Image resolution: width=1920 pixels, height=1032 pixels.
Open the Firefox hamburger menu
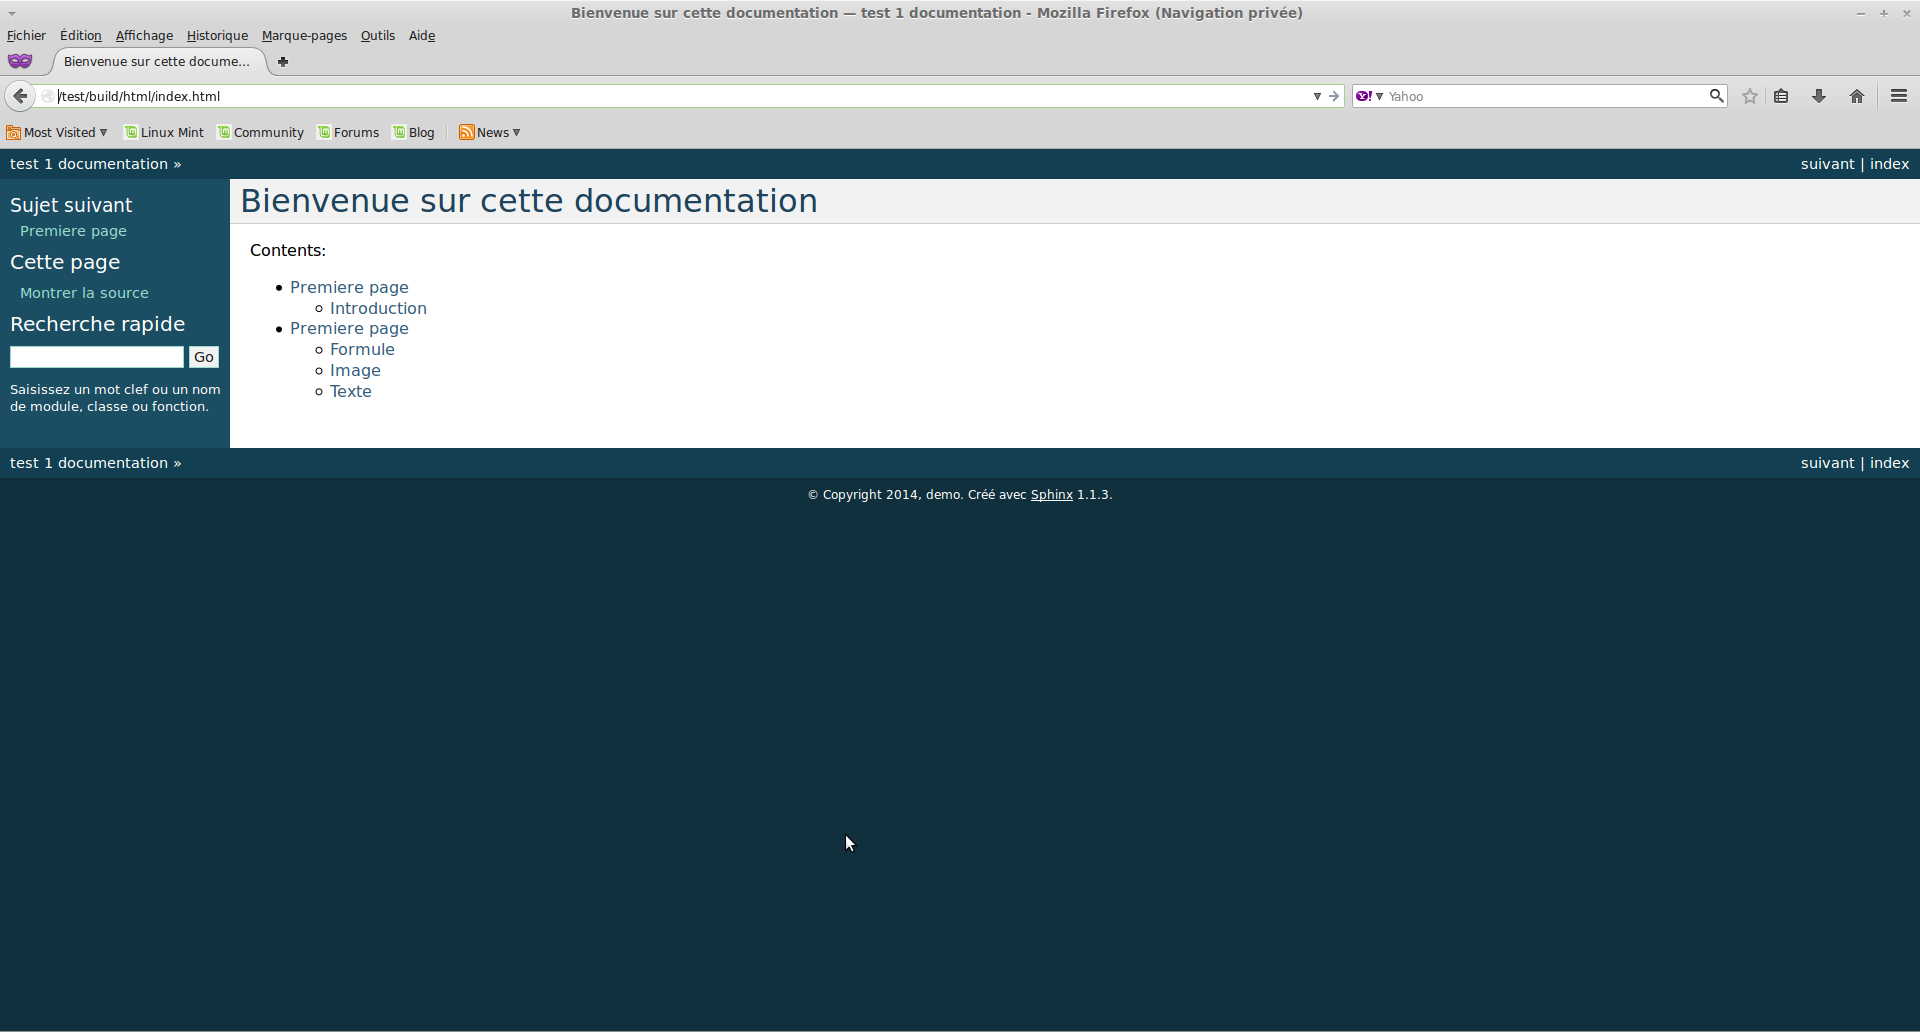point(1898,96)
